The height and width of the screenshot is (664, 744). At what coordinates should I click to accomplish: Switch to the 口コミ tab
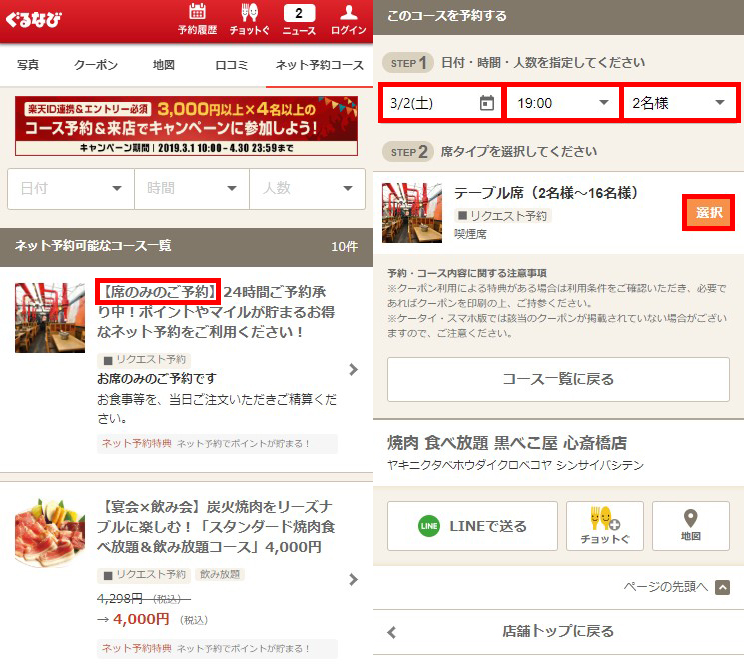tap(232, 65)
